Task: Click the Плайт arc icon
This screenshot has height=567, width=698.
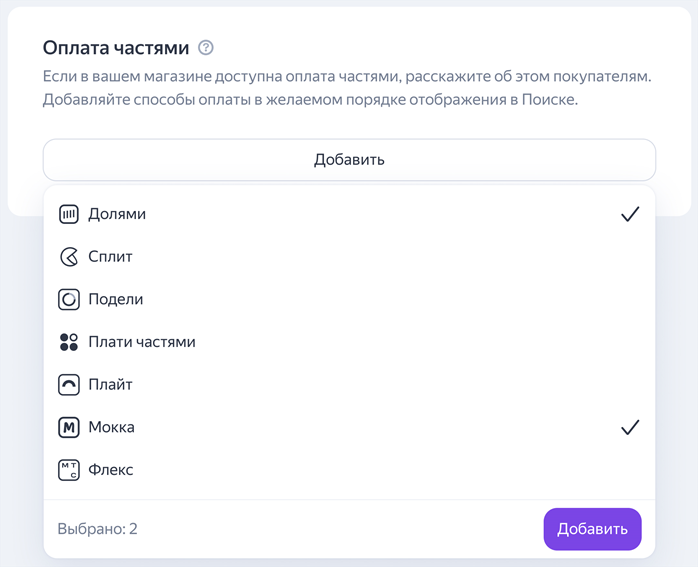Action: coord(69,385)
